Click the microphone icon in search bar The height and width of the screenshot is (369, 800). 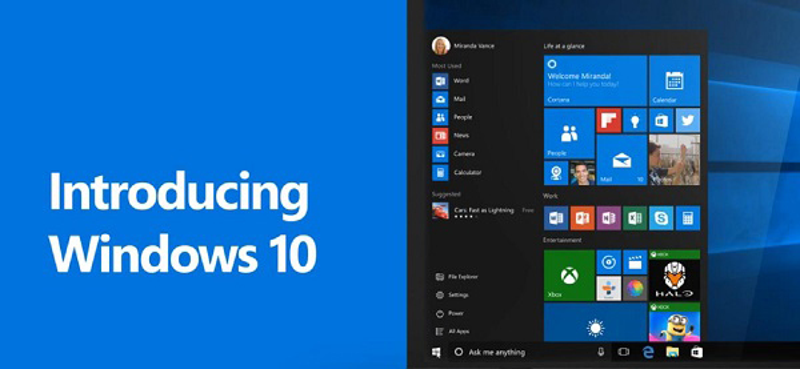tap(601, 352)
